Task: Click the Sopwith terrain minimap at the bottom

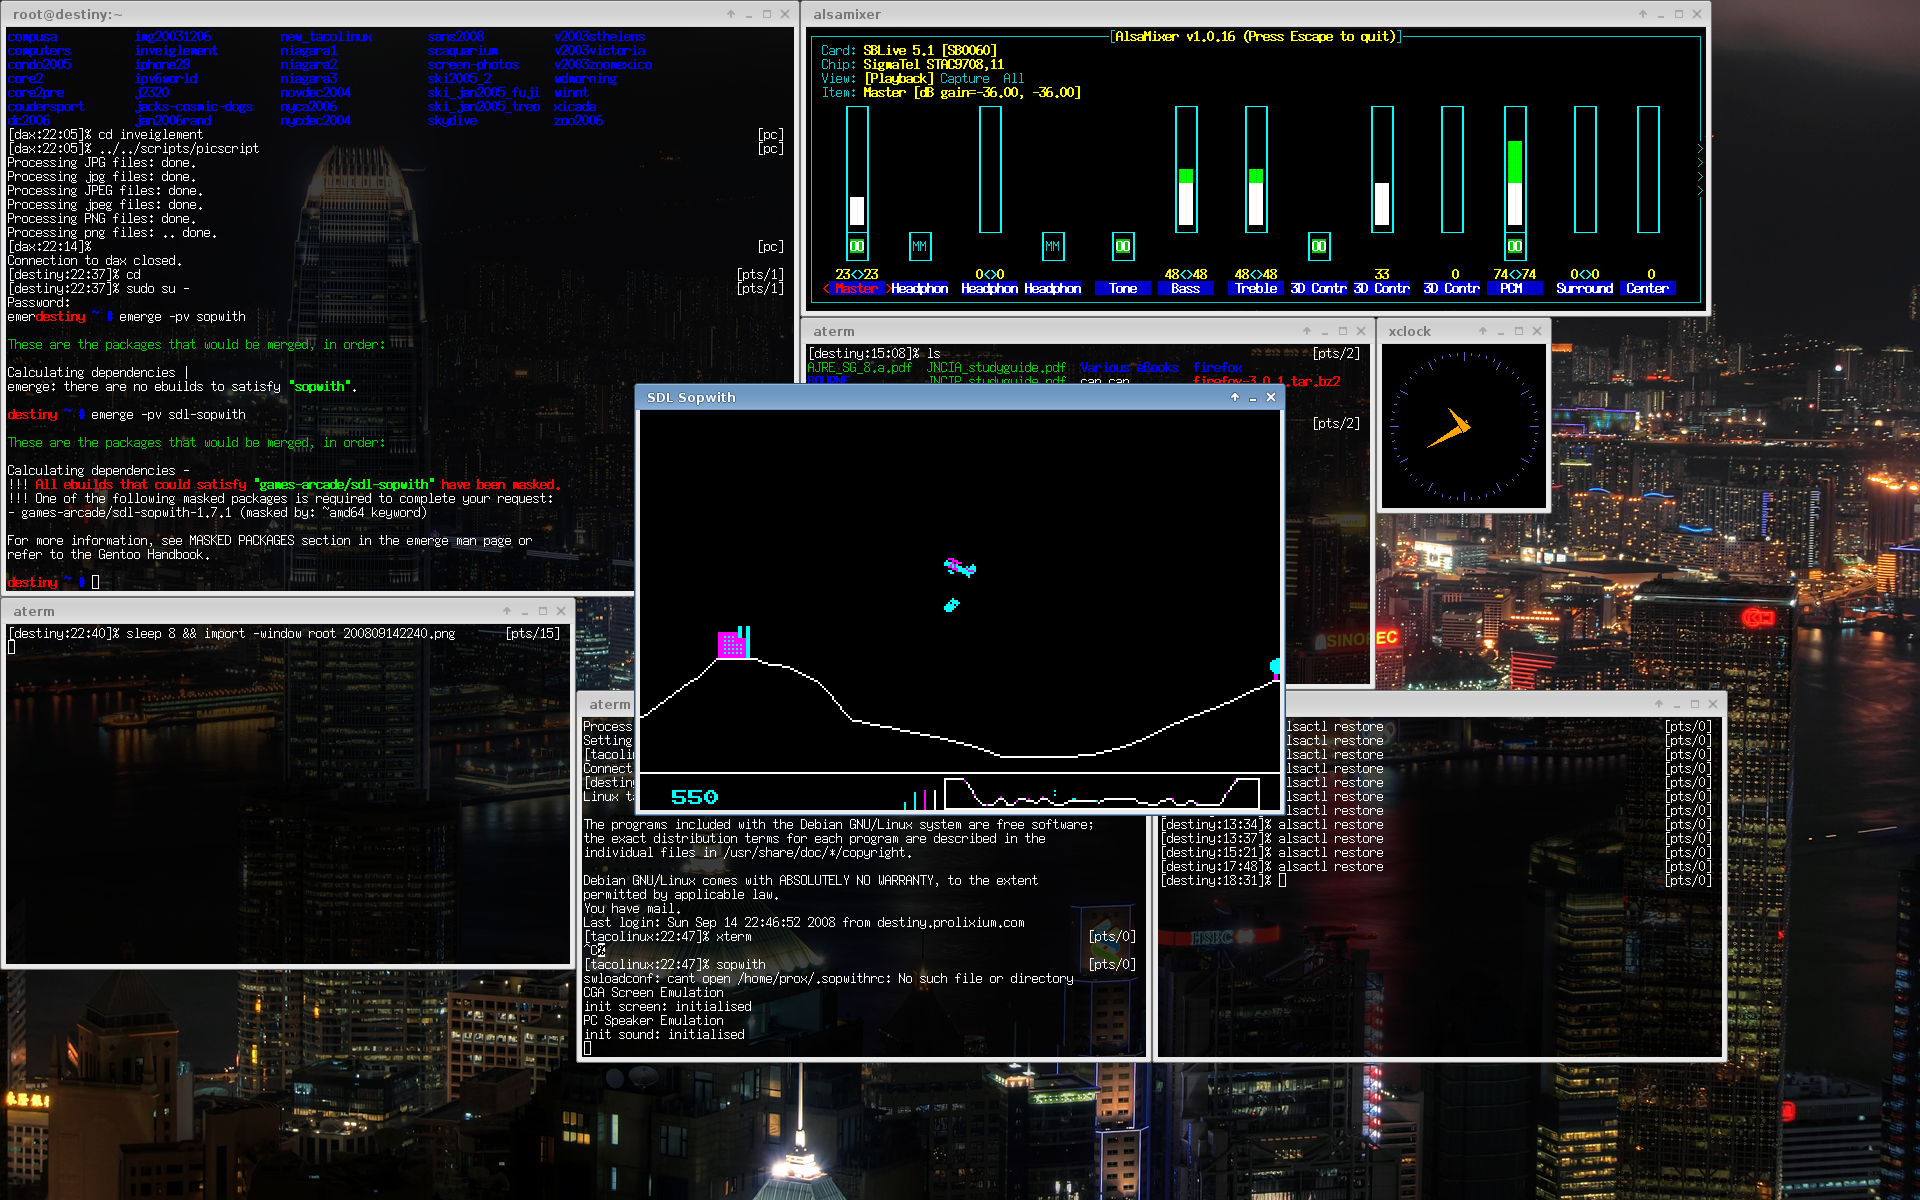Action: (x=1101, y=793)
